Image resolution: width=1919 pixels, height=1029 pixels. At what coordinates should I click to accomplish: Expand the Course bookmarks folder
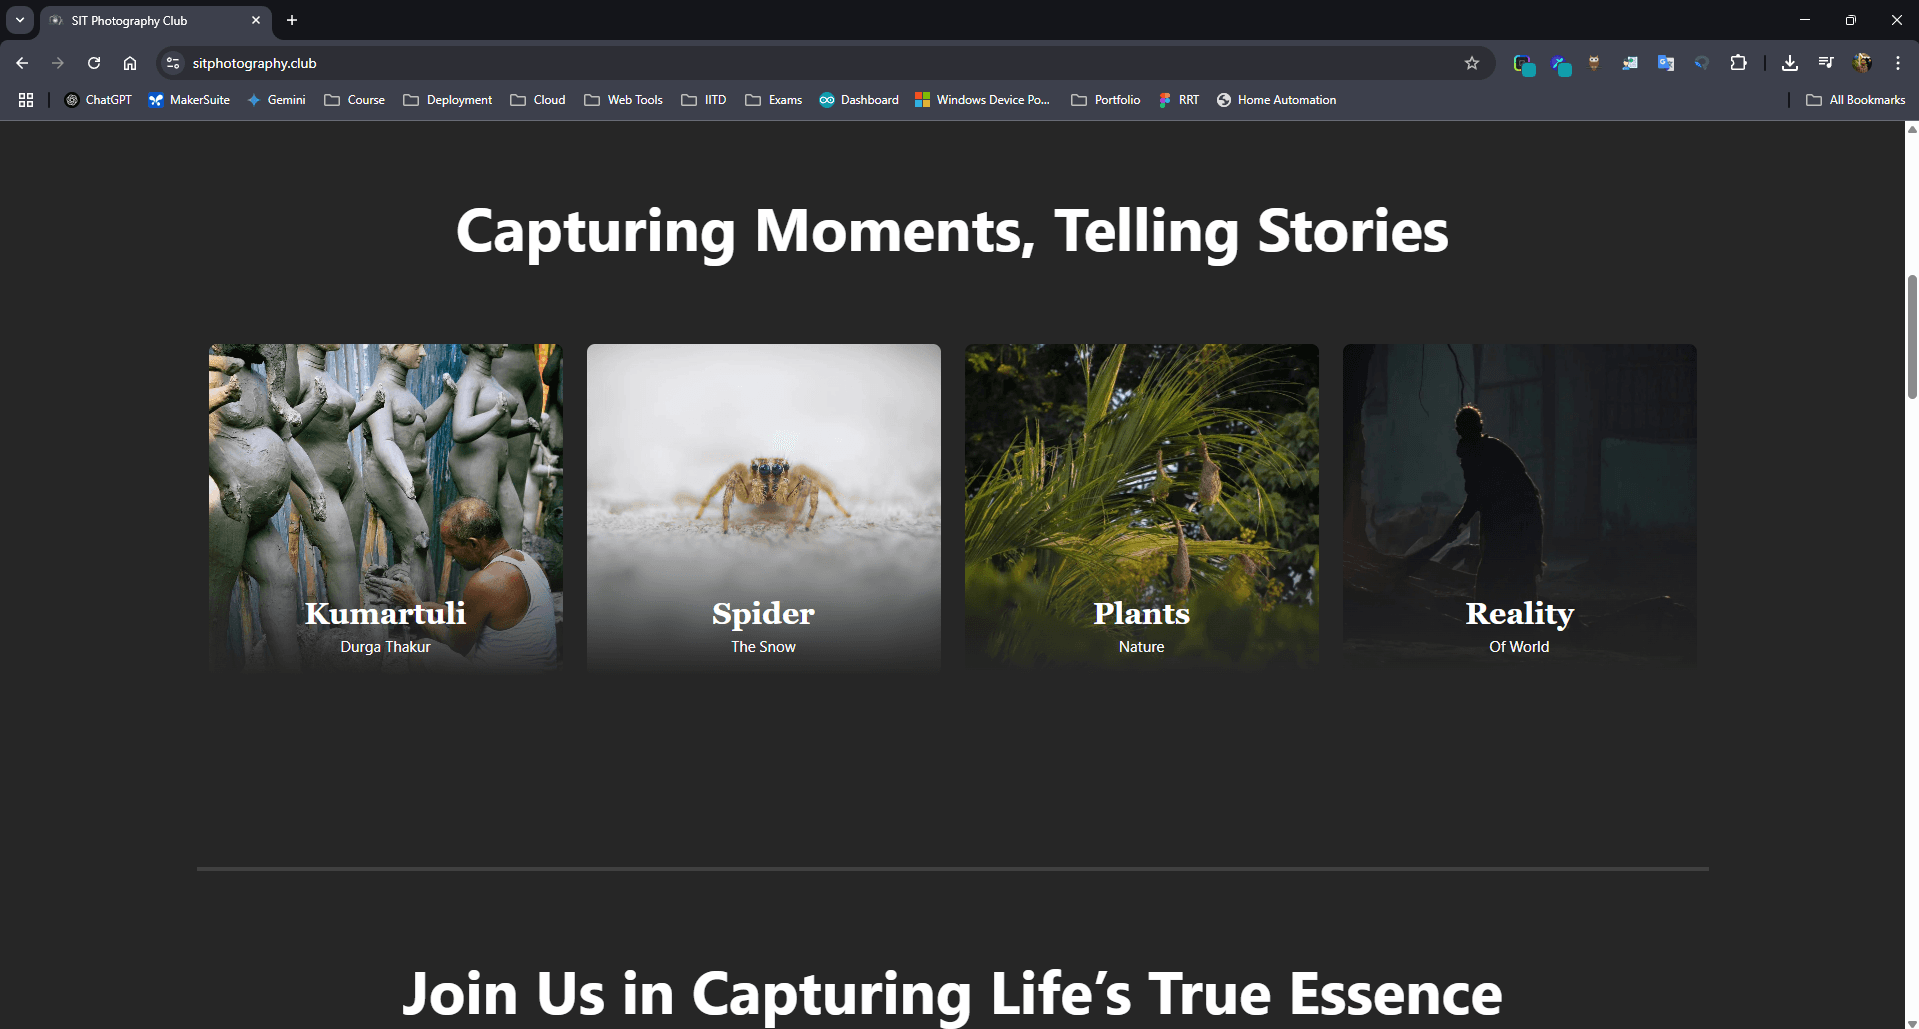point(355,100)
